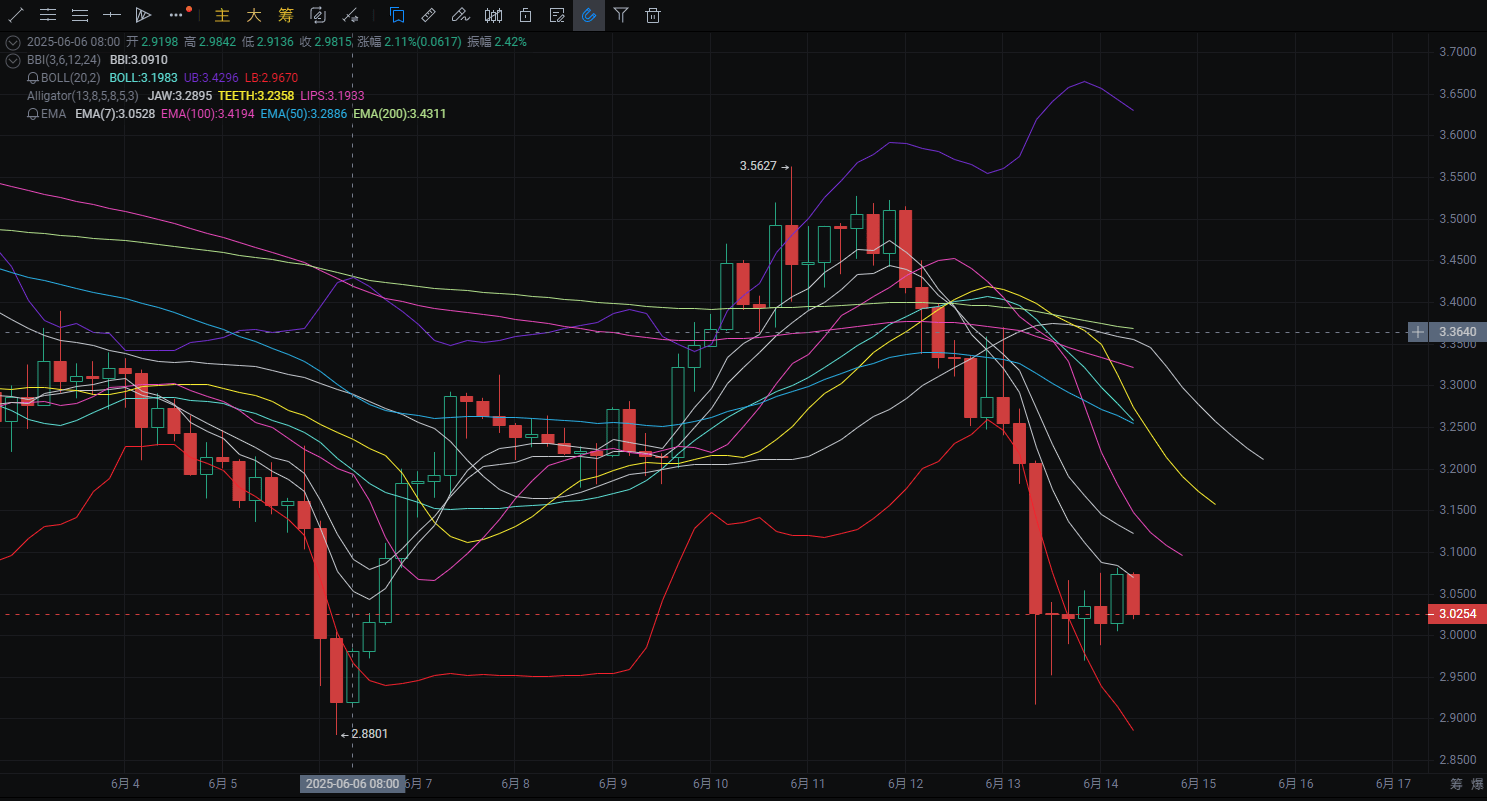1487x801 pixels.
Task: Click the LIPS:3.1983 value
Action: click(332, 96)
